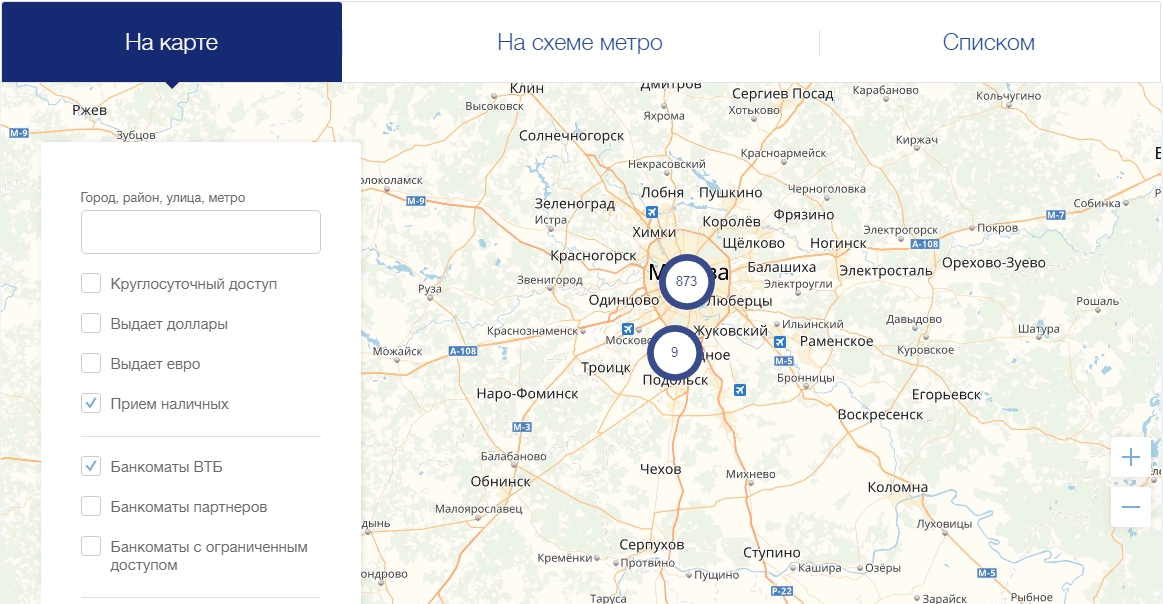The width and height of the screenshot is (1163, 604).
Task: Enable the Банкоматы партнеров checkbox
Action: tap(91, 507)
